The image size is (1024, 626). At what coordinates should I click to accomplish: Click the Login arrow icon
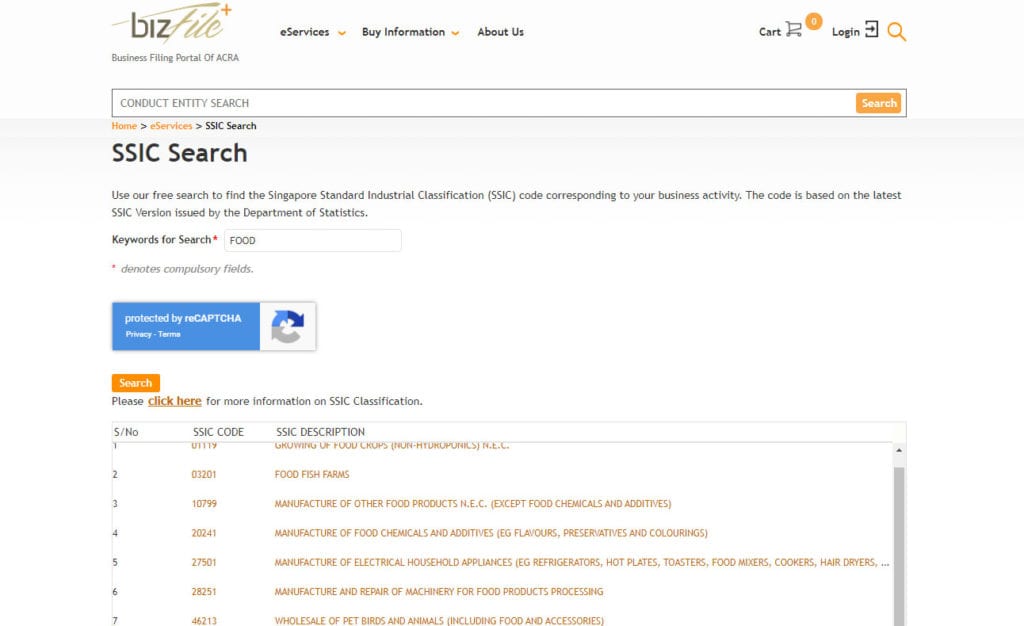(871, 30)
